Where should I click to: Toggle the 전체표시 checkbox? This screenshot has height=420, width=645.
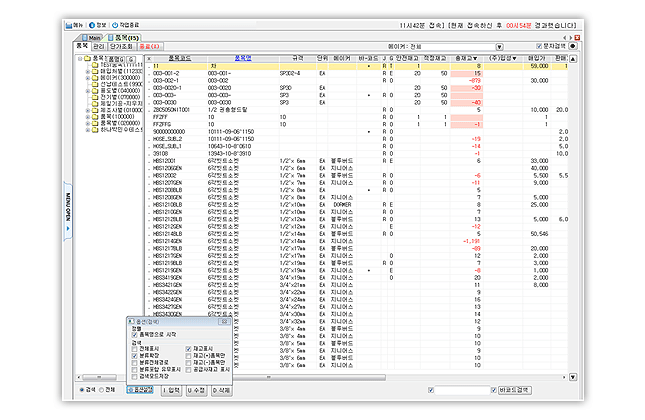134,349
